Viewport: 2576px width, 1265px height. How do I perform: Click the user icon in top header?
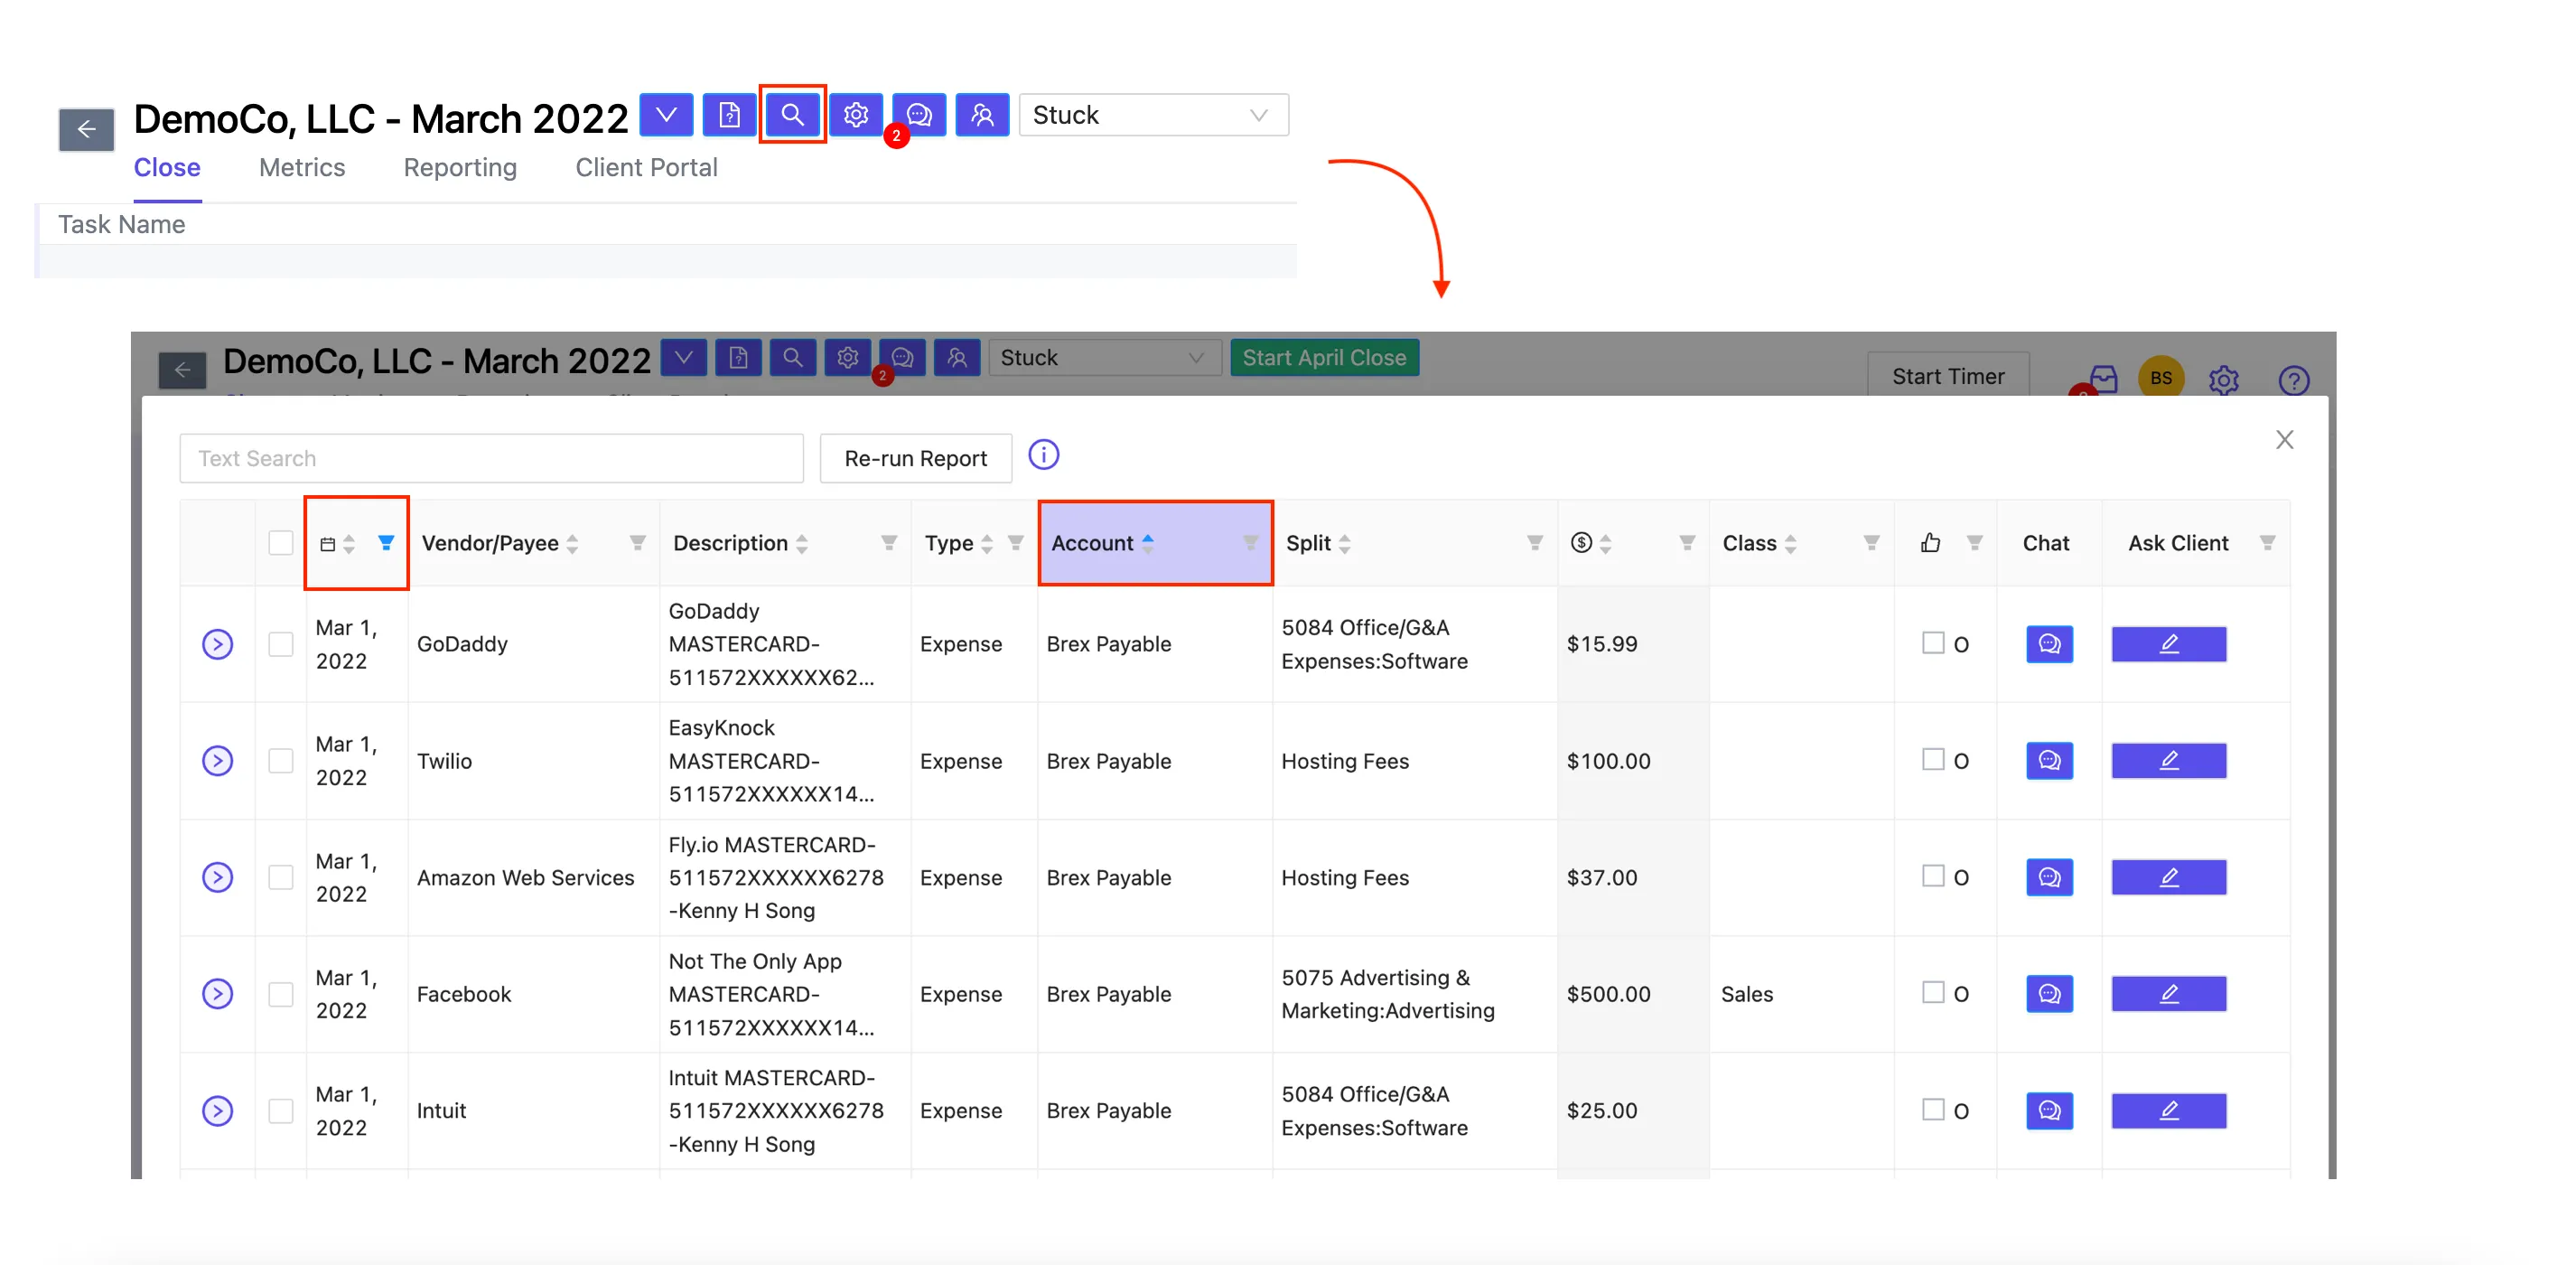tap(983, 115)
